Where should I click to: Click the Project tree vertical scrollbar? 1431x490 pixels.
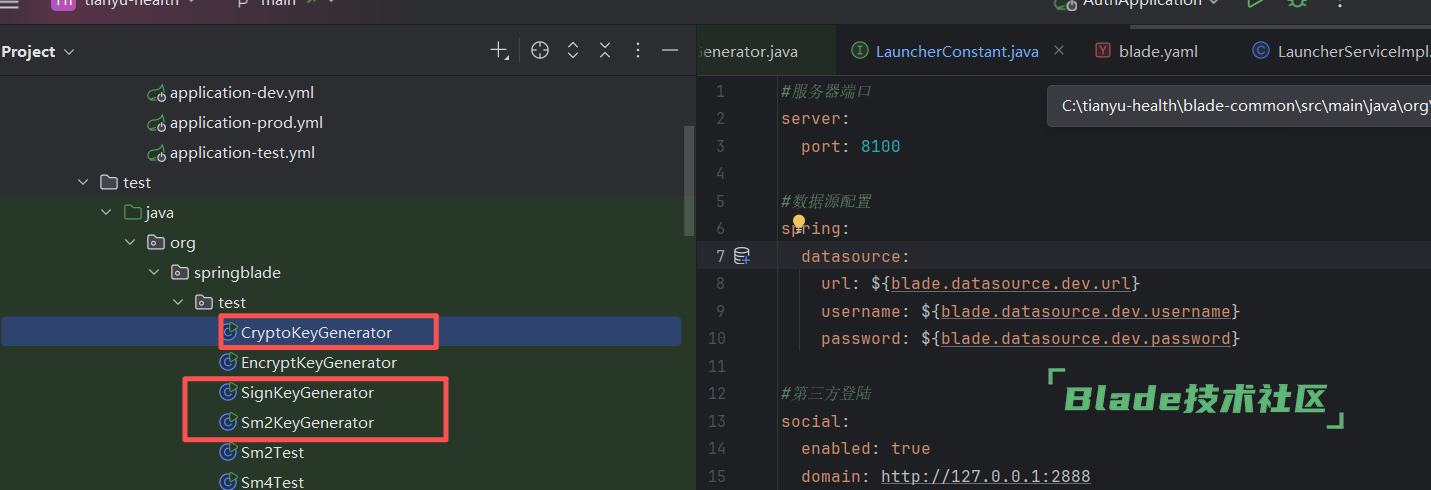(x=688, y=180)
